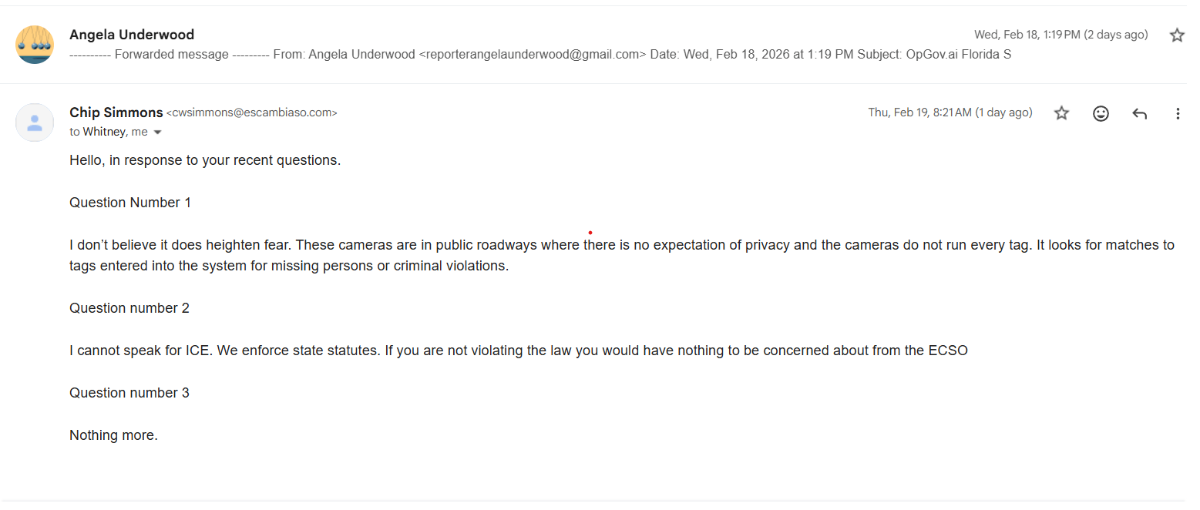
Task: Open the three-dot More menu
Action: [1177, 113]
